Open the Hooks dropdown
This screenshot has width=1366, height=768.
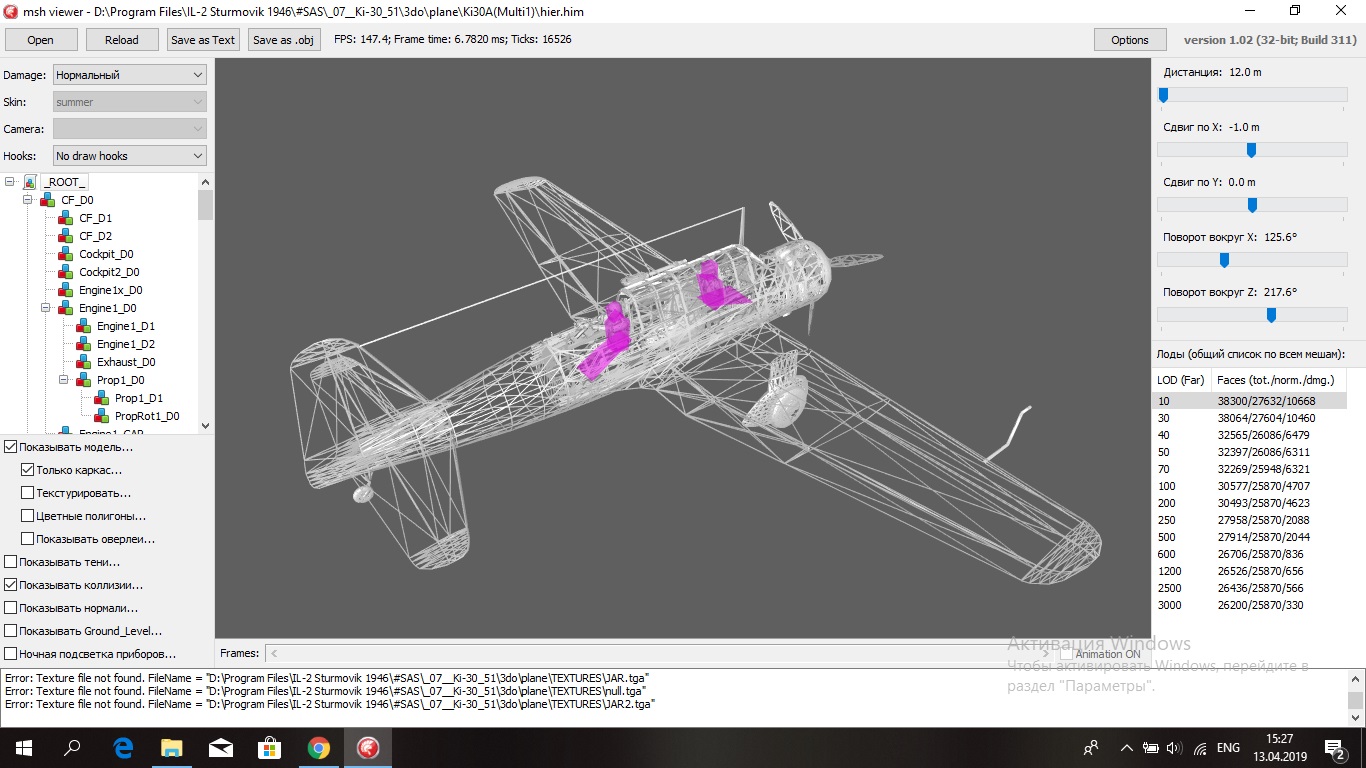(129, 156)
